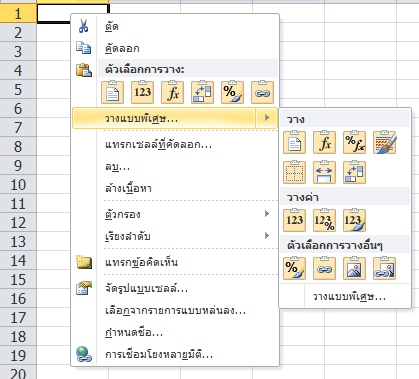Image resolution: width=419 pixels, height=379 pixels.
Task: Select Linked Picture paste icon
Action: (x=384, y=268)
